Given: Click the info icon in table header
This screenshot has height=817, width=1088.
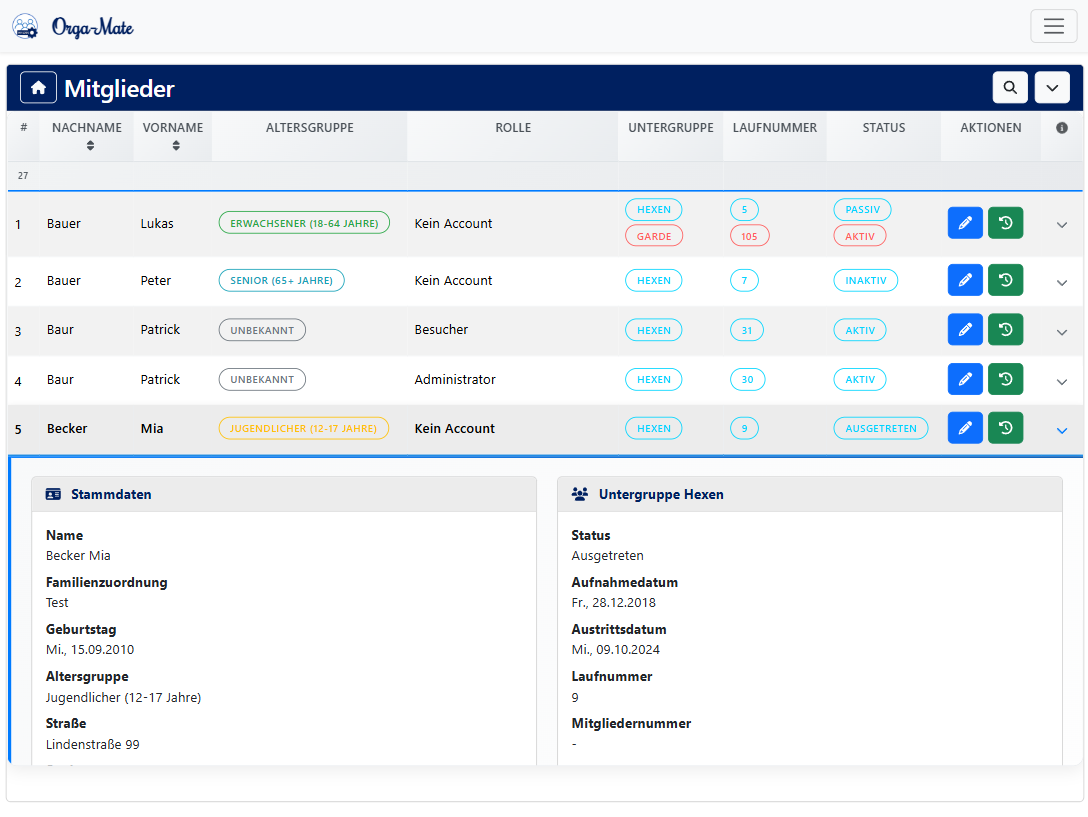Looking at the screenshot, I should 1062,128.
